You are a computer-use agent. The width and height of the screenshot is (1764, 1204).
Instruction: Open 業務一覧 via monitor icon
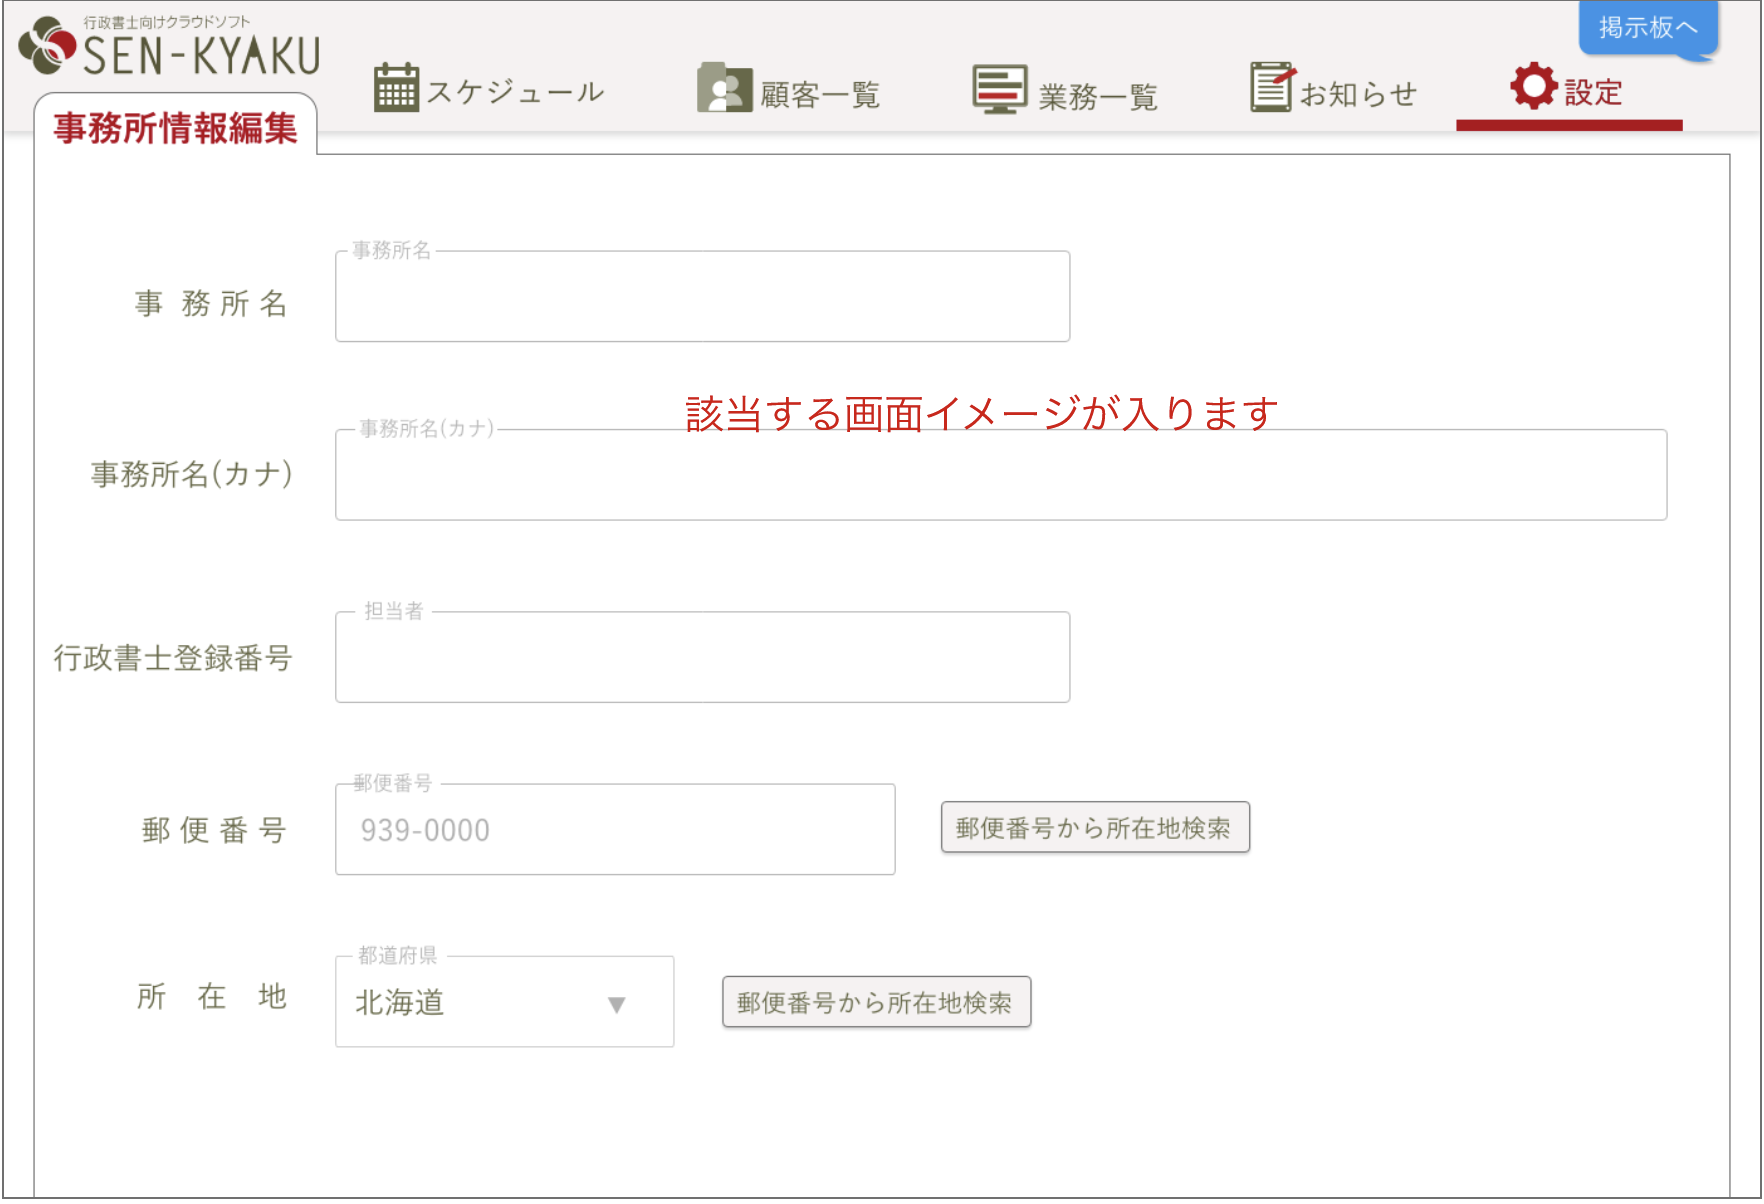999,88
